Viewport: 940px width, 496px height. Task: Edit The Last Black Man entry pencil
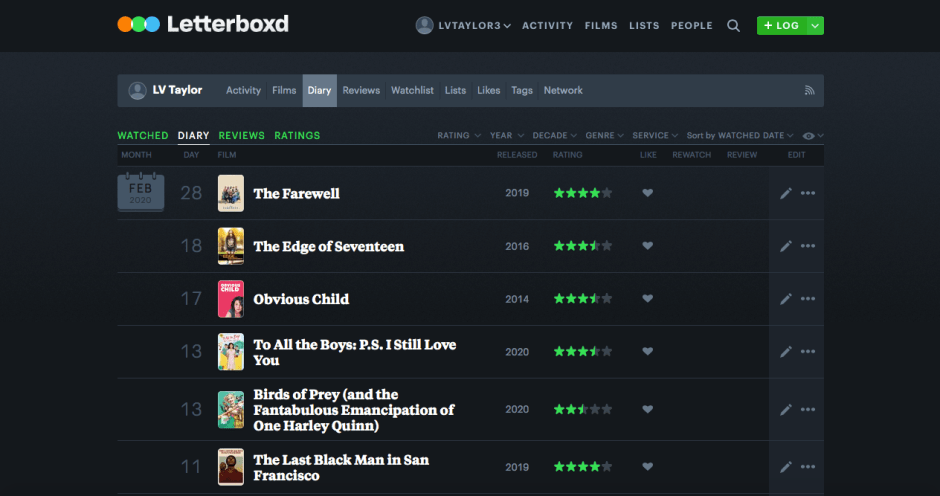pos(786,467)
